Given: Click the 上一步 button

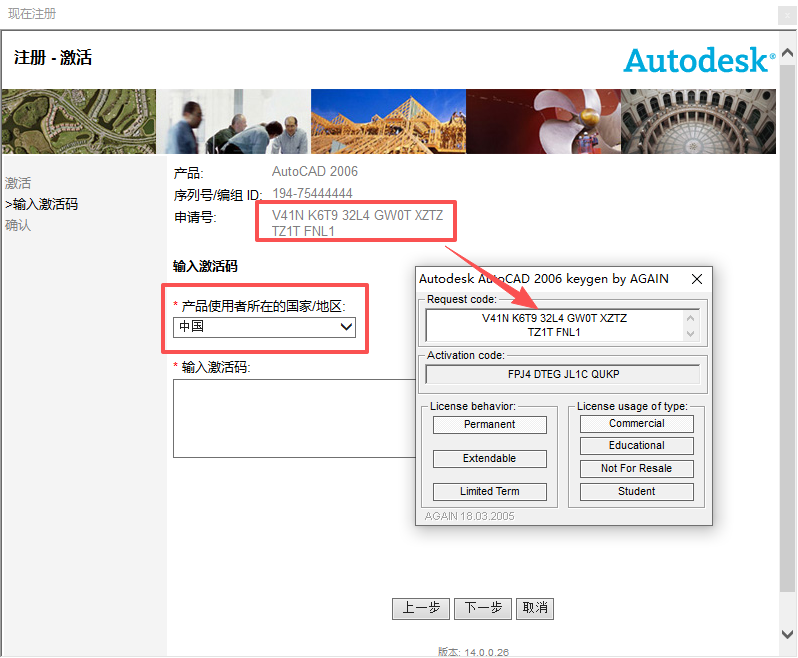Looking at the screenshot, I should (x=421, y=608).
